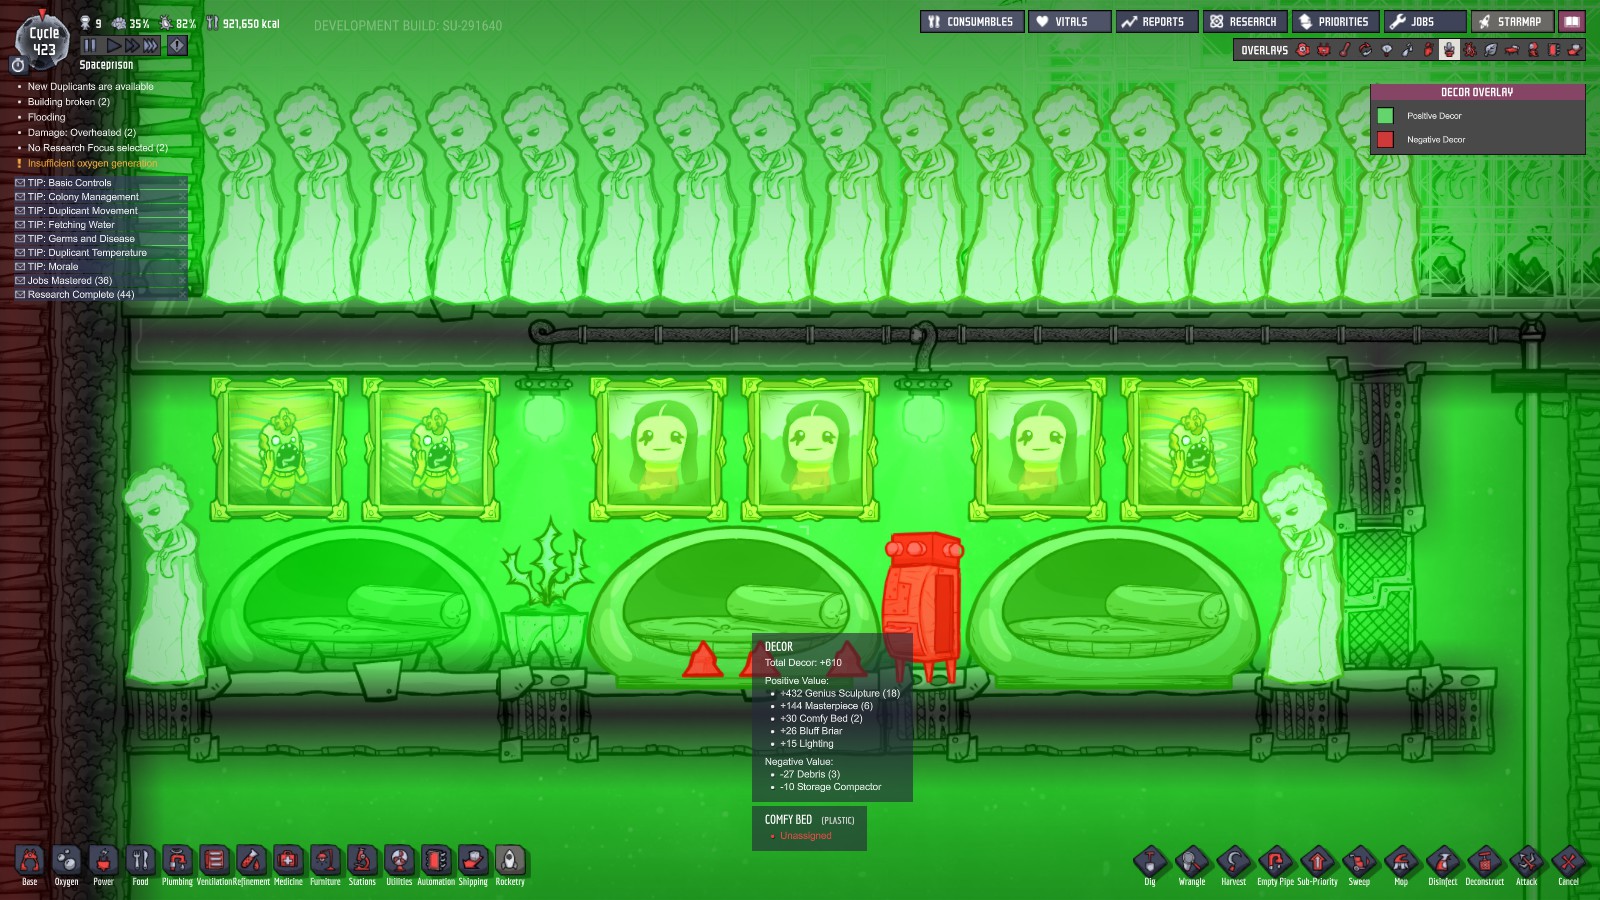Select the Cancel tool
1600x900 pixels.
point(1568,862)
